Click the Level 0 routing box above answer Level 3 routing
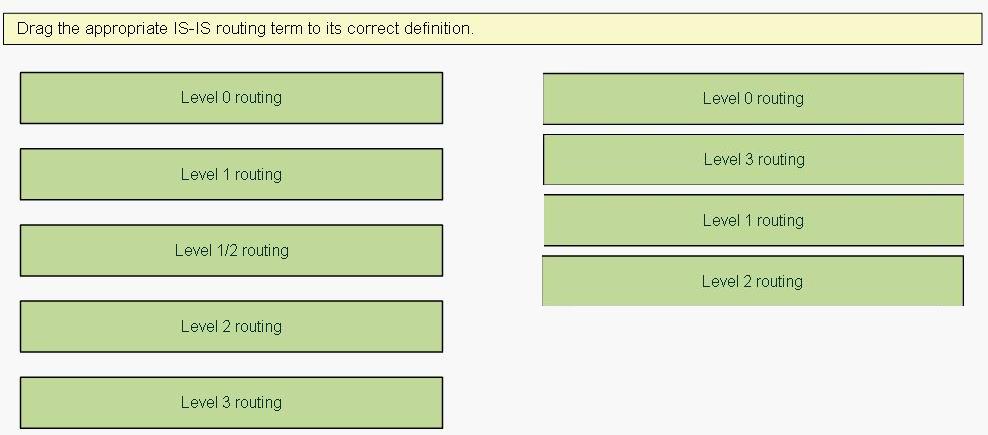The image size is (988, 435). click(753, 99)
